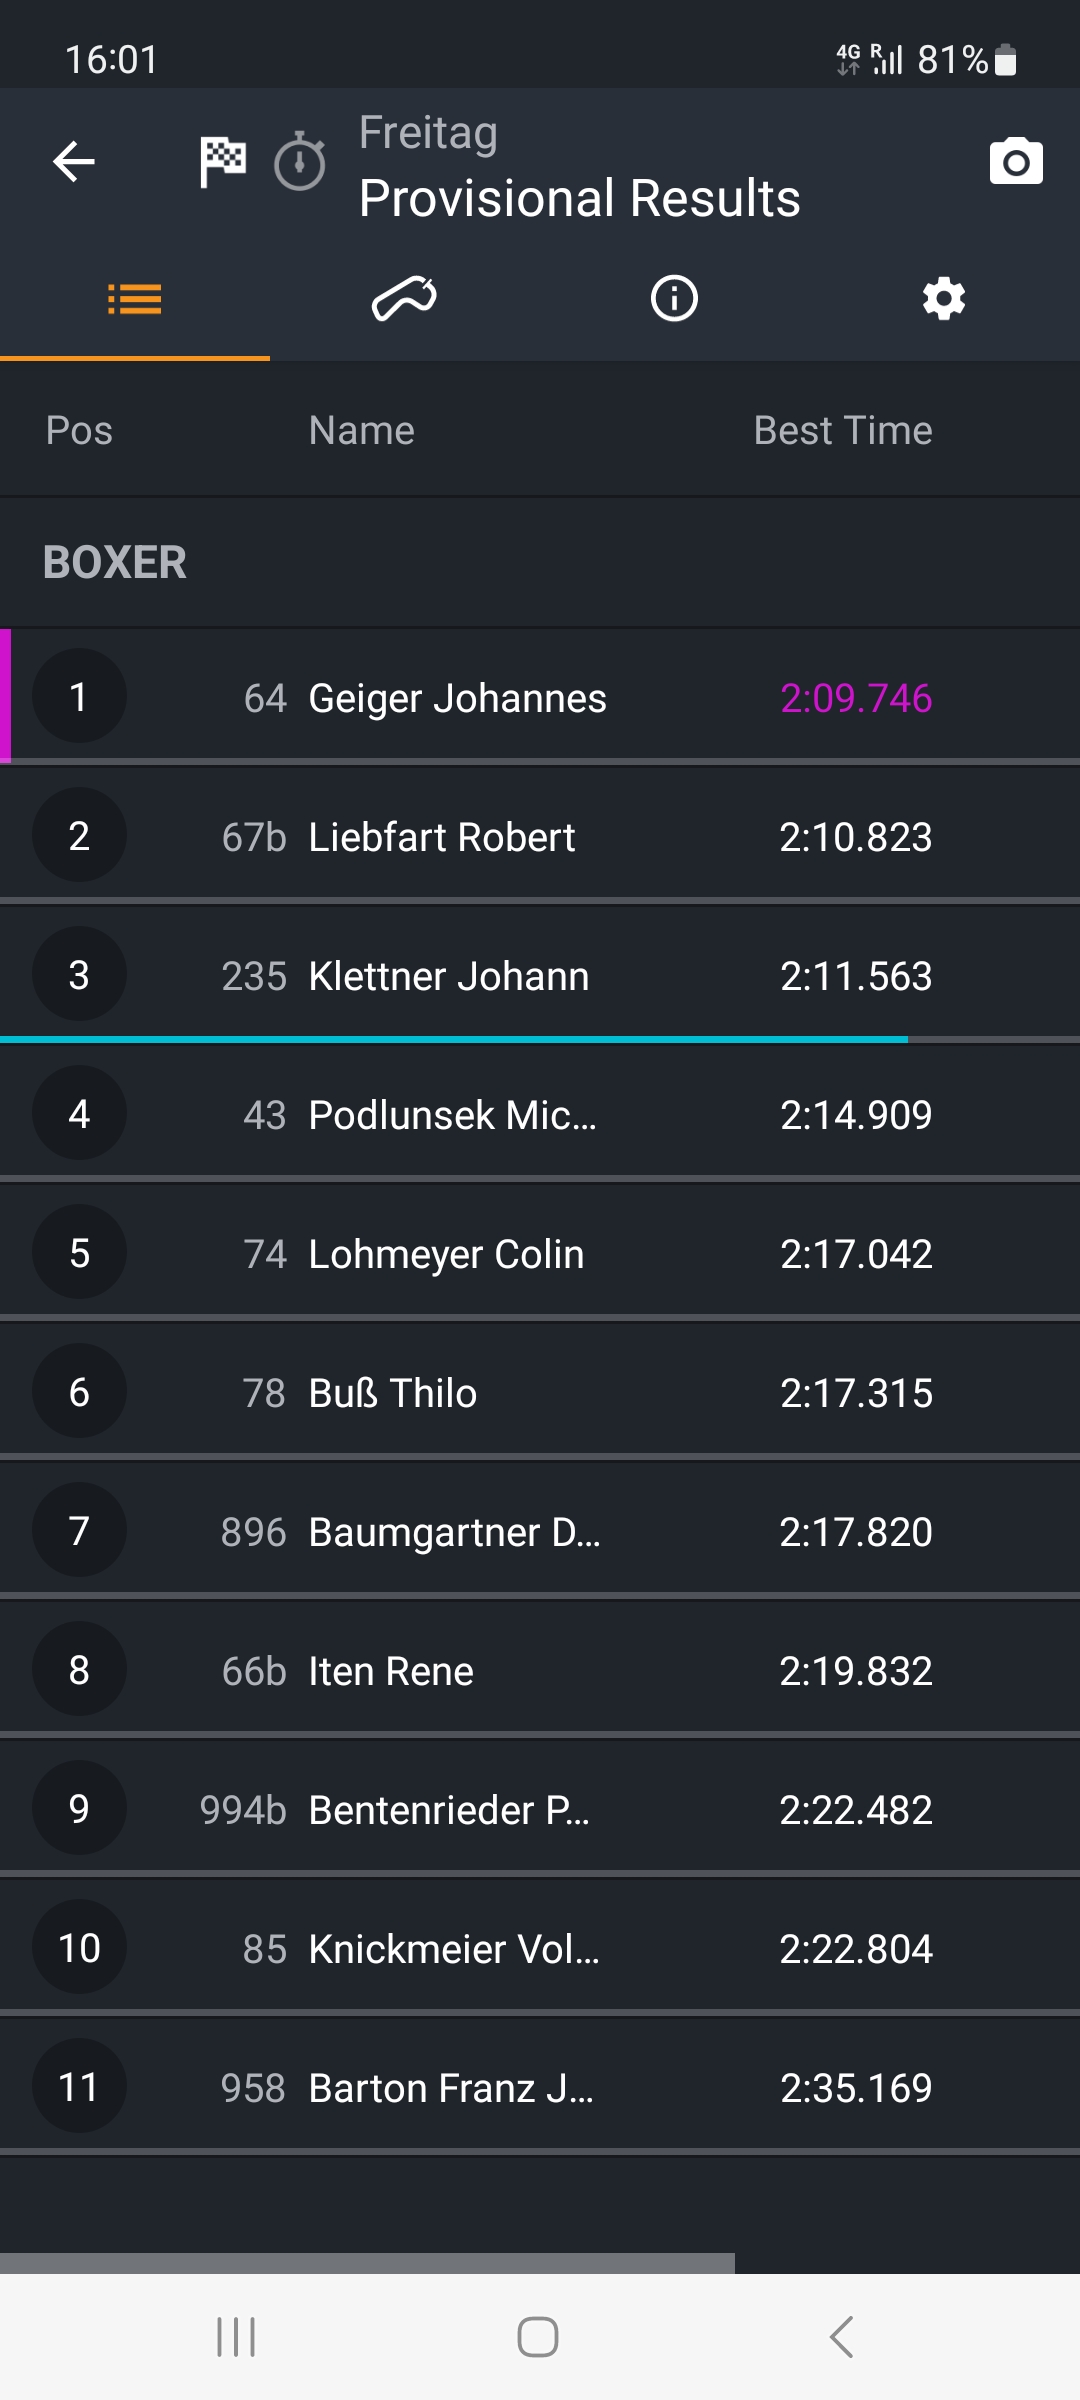This screenshot has height=2400, width=1080.
Task: Switch to the results list tab
Action: coord(135,299)
